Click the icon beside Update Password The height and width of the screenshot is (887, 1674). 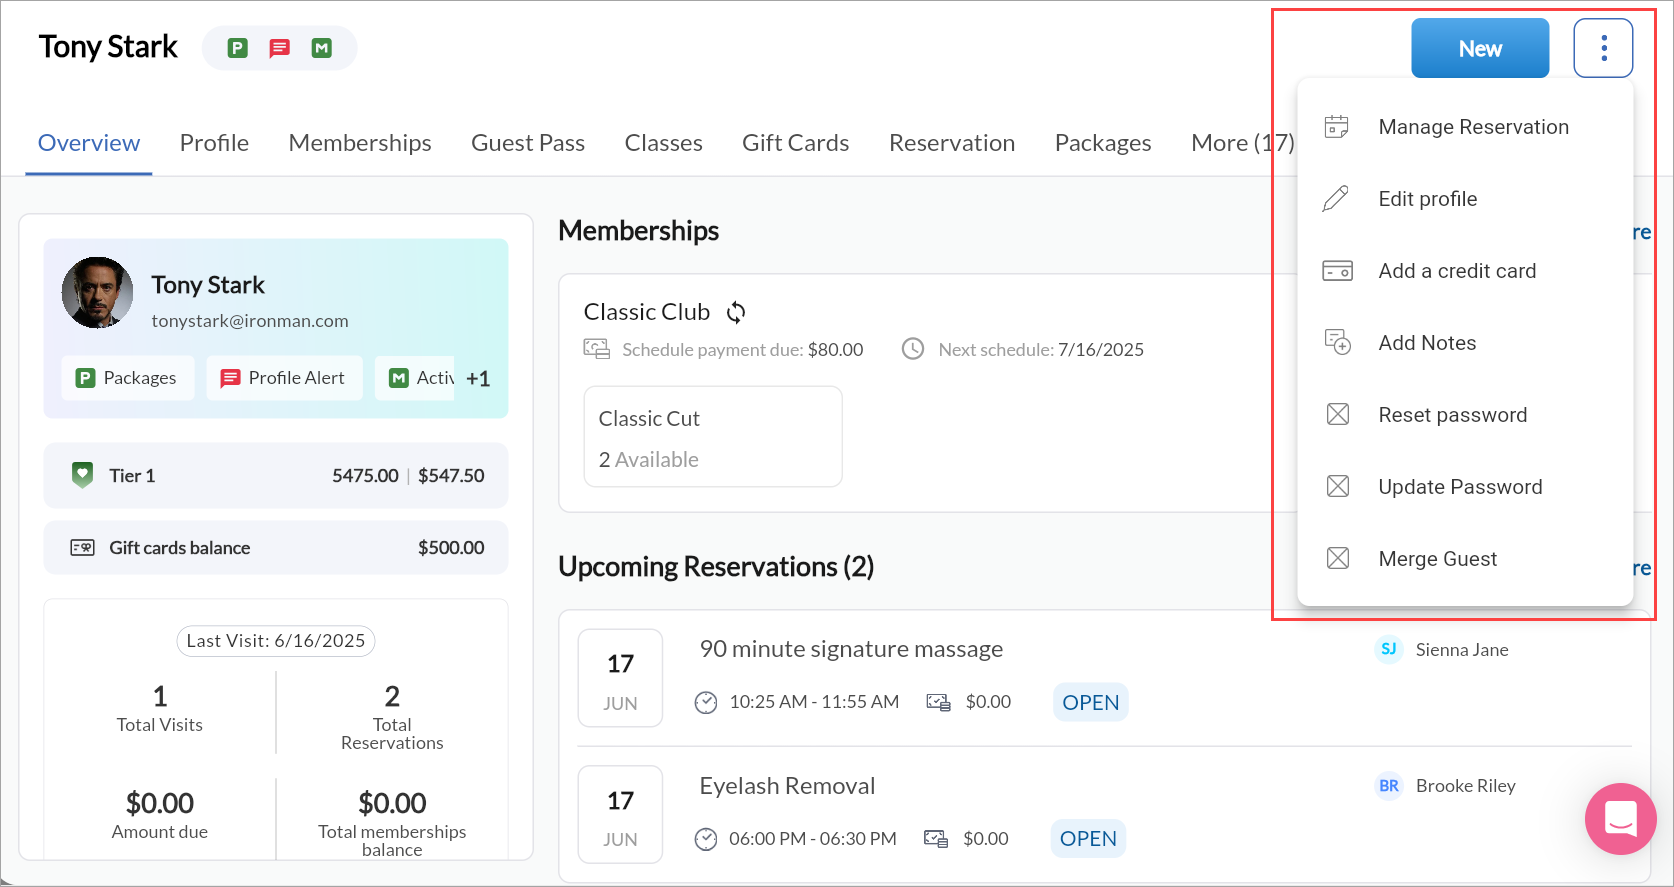(1338, 486)
